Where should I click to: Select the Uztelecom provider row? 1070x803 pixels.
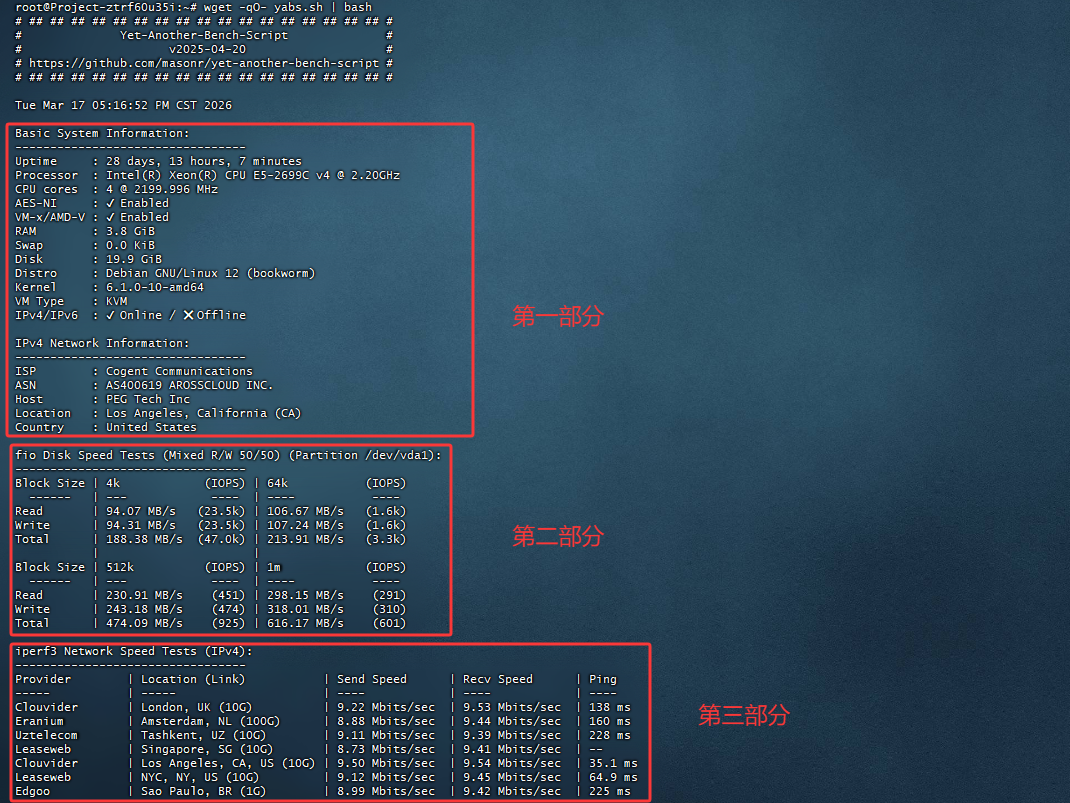[x=46, y=735]
